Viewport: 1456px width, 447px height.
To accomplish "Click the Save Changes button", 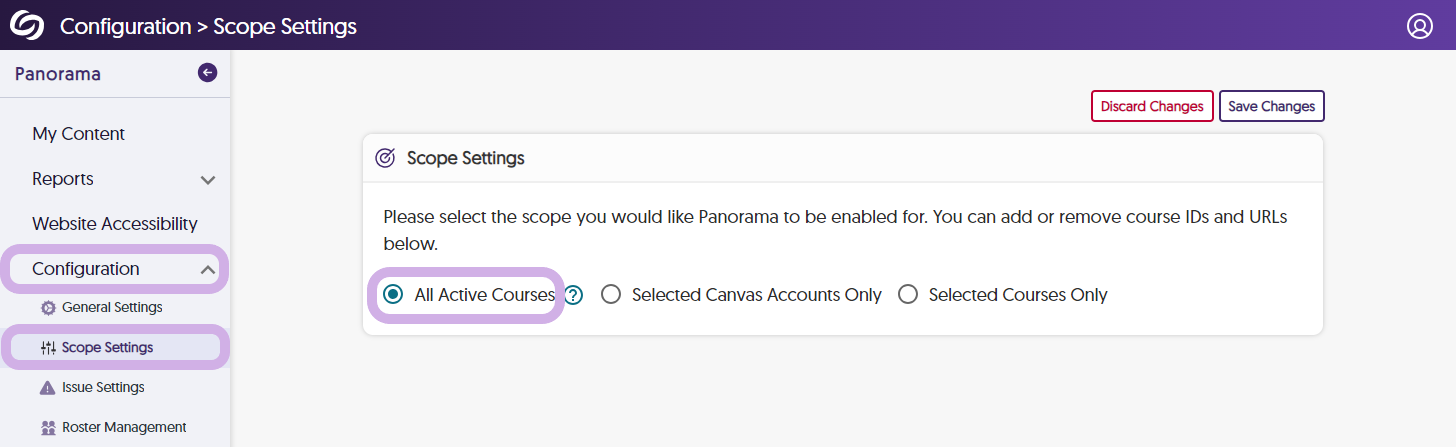I will click(1271, 106).
